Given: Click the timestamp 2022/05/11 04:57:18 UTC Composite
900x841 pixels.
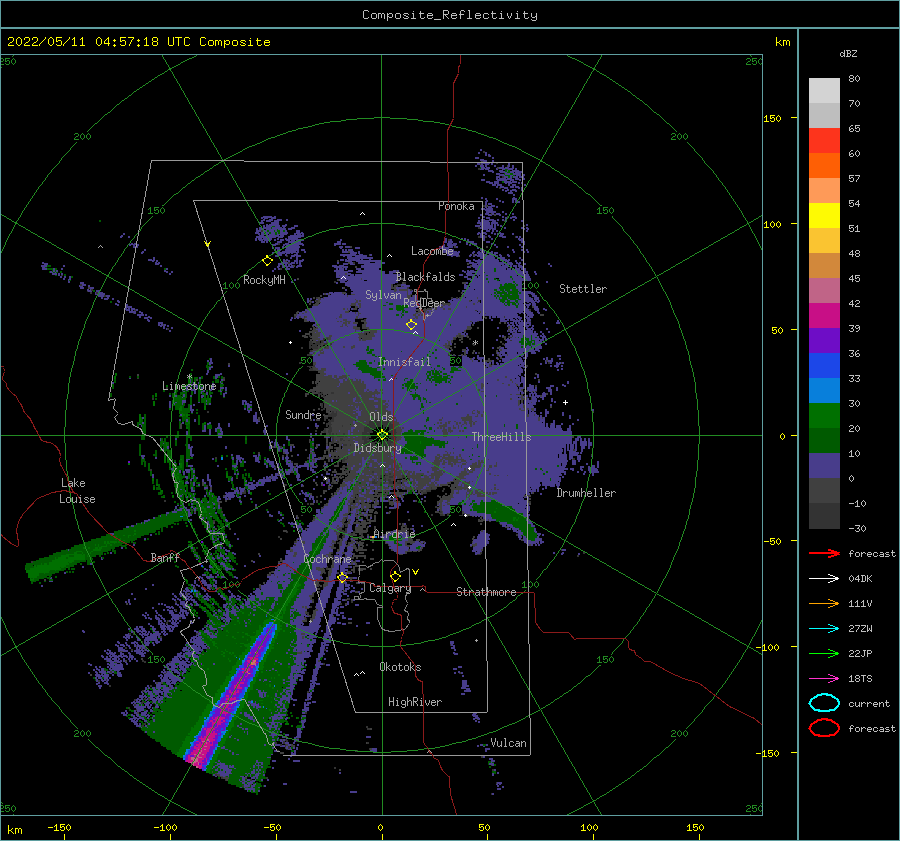Looking at the screenshot, I should pos(138,42).
